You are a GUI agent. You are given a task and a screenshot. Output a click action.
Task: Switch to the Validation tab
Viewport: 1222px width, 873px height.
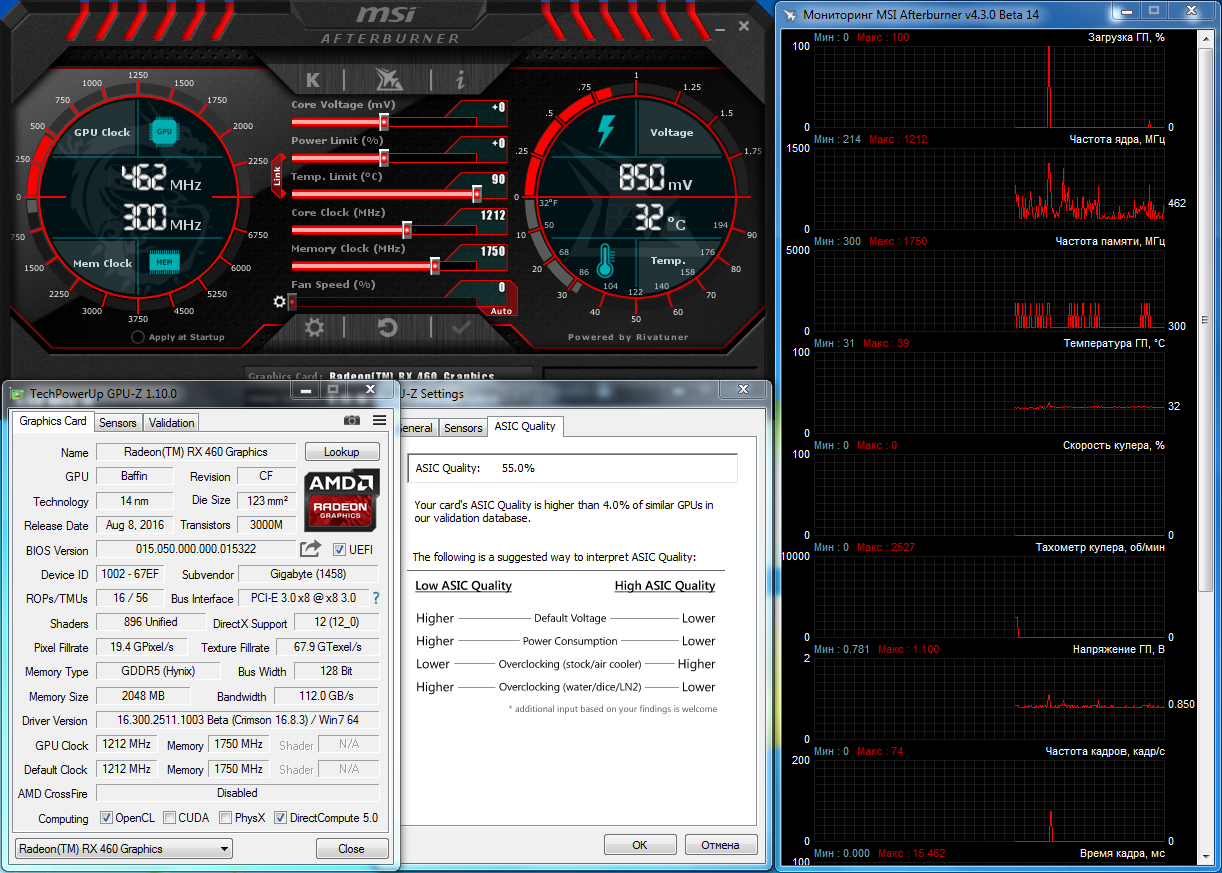(171, 423)
